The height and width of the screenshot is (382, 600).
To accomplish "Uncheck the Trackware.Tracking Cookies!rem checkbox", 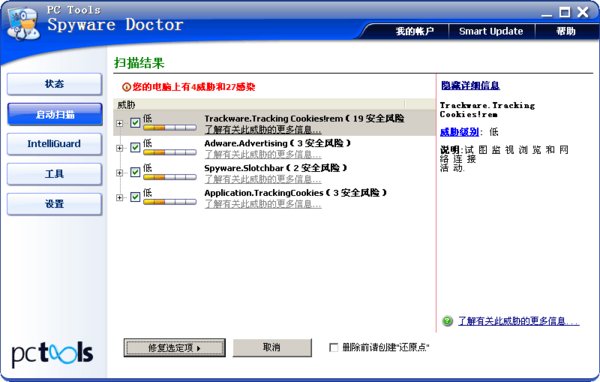I will (x=135, y=123).
